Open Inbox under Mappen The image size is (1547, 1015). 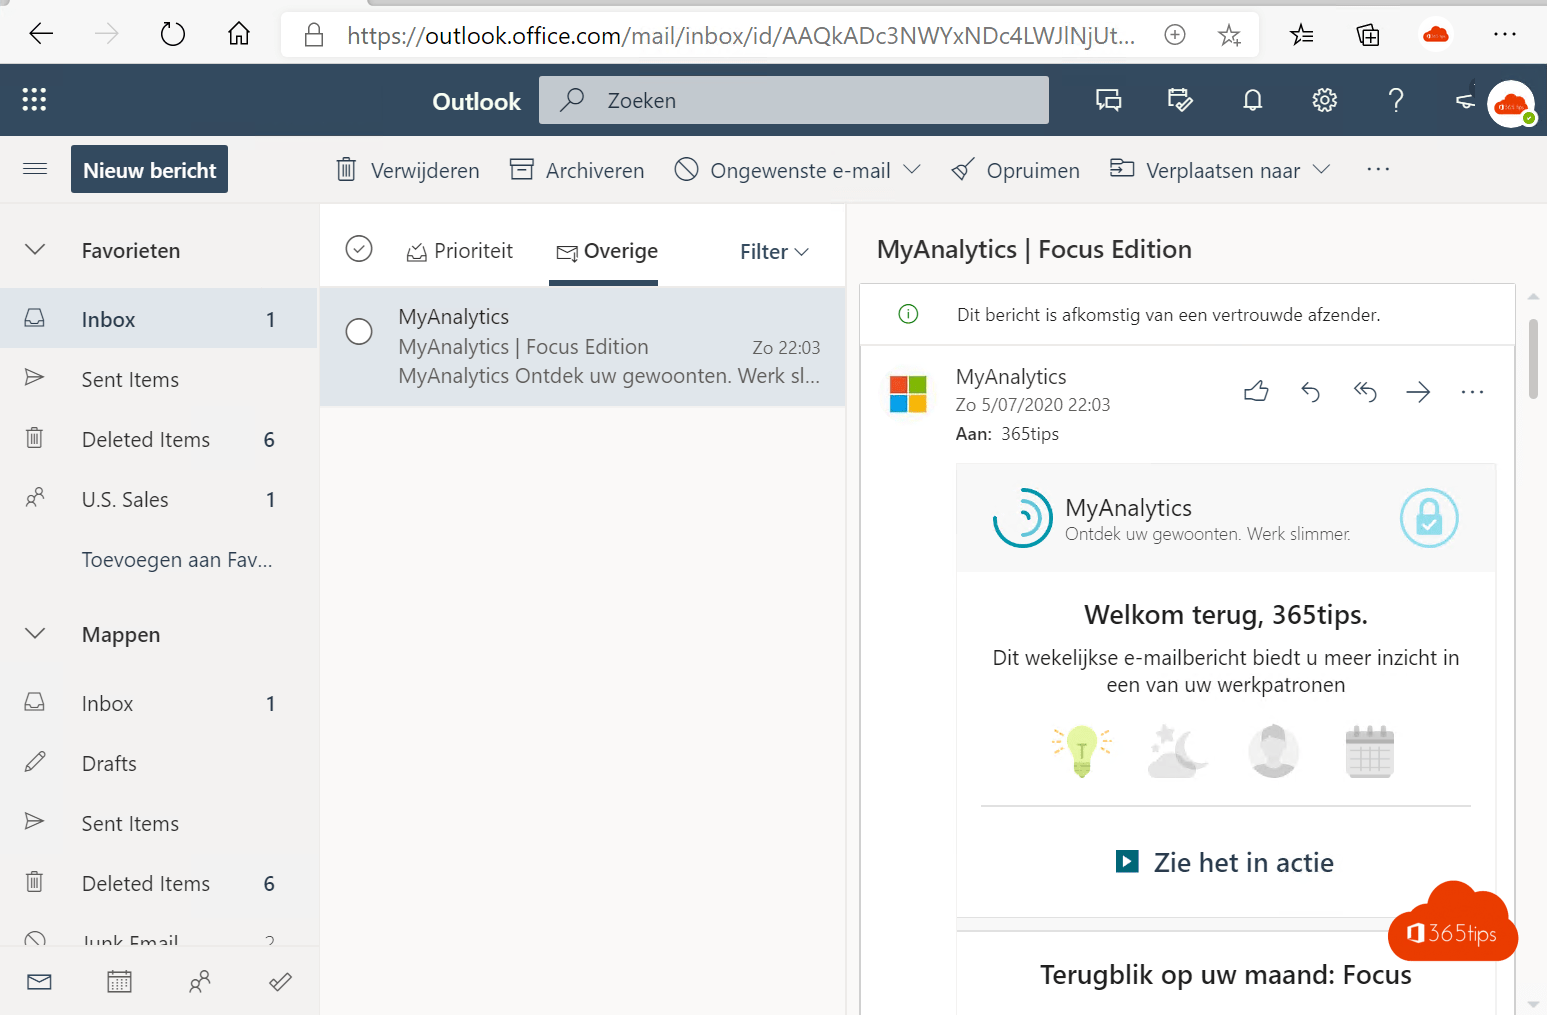[x=159, y=703]
